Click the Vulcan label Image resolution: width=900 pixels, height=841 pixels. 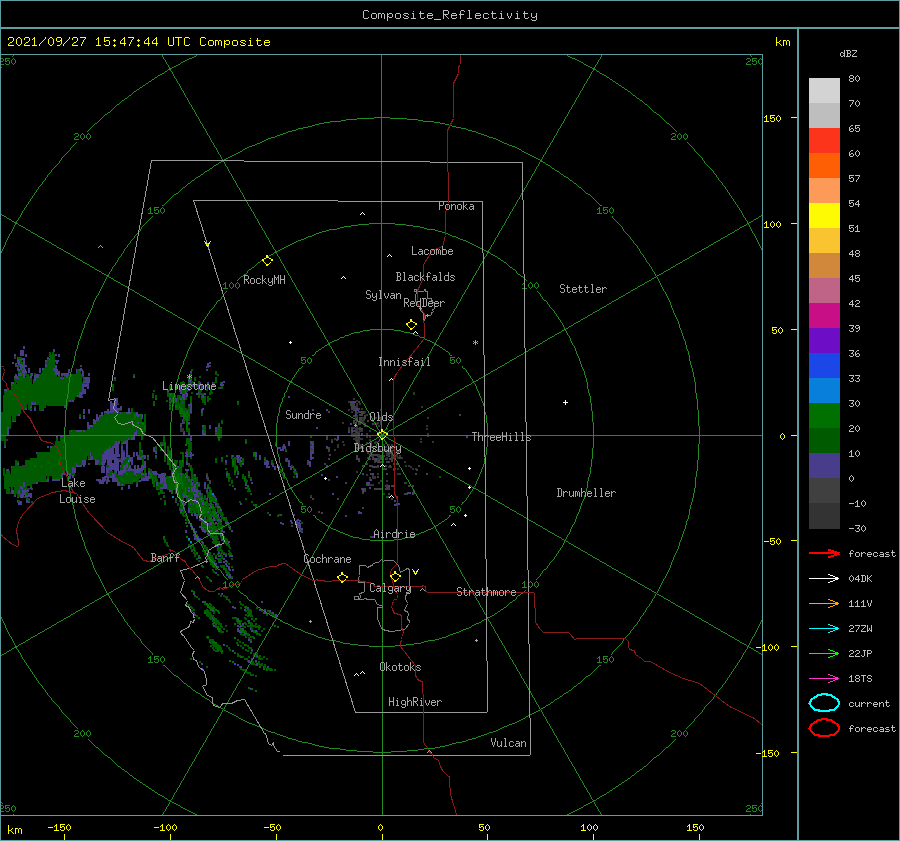[508, 743]
